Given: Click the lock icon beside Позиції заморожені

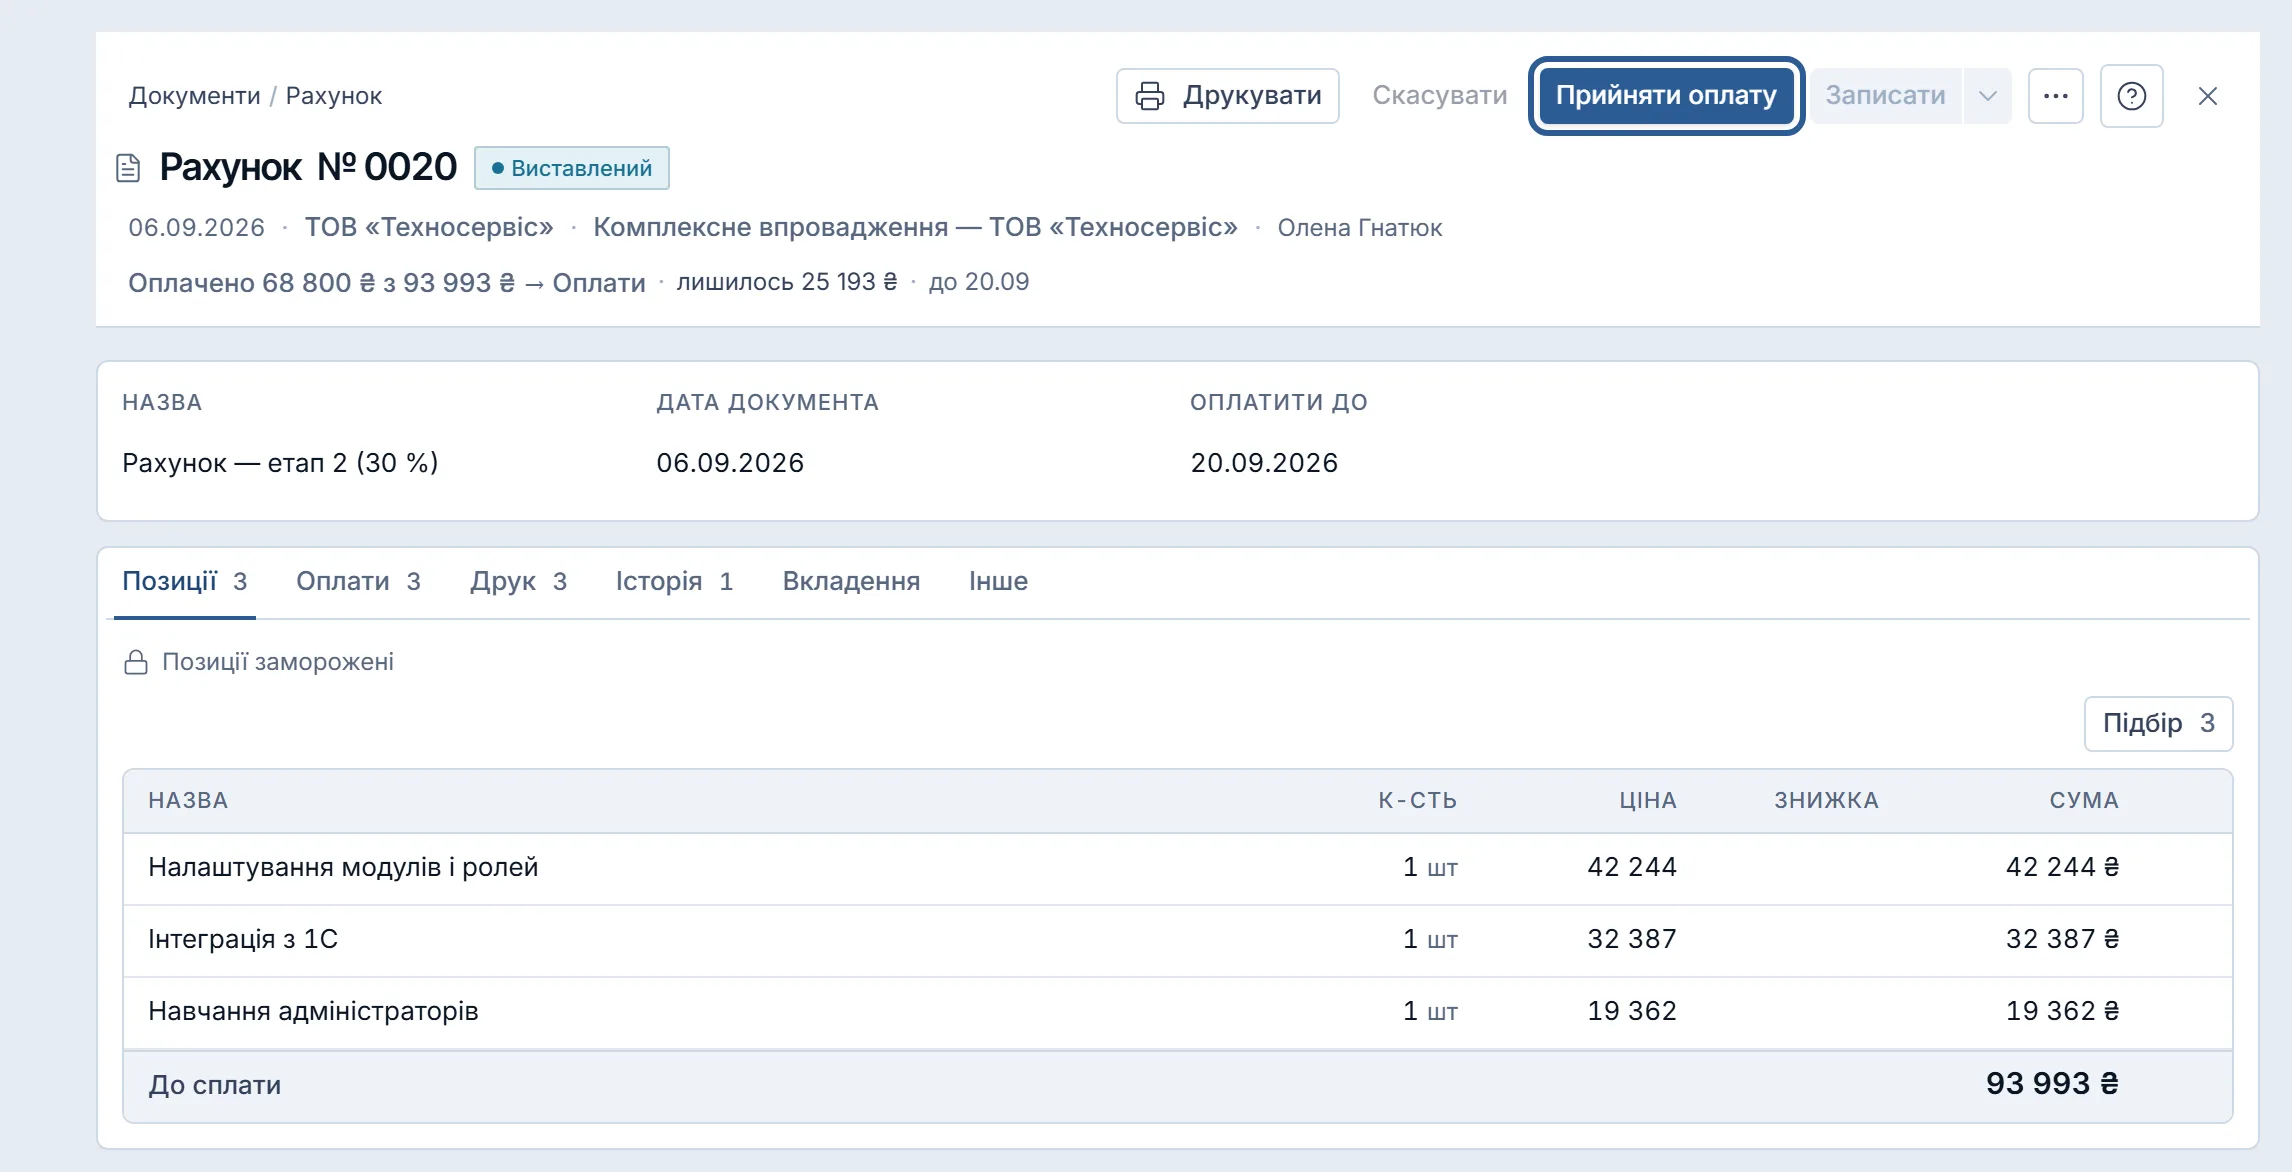Looking at the screenshot, I should [136, 662].
